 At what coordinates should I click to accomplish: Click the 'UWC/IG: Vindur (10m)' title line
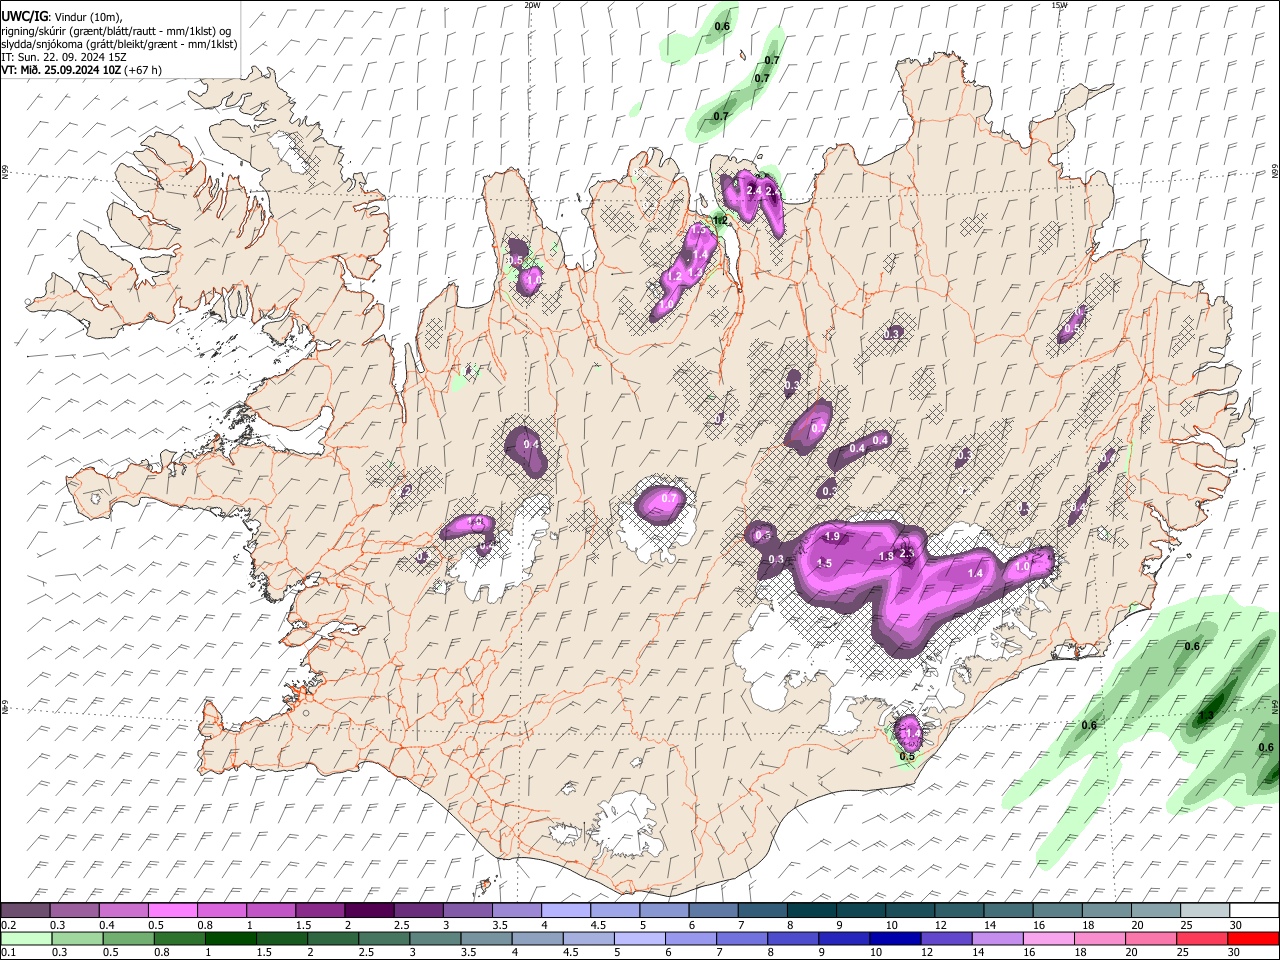[62, 17]
